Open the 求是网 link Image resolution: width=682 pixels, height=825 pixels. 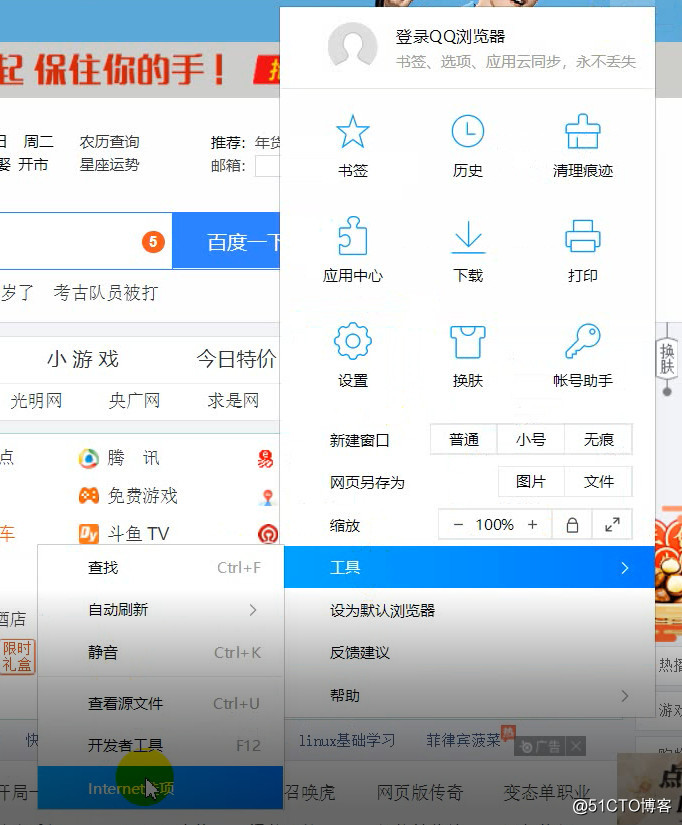tap(233, 401)
